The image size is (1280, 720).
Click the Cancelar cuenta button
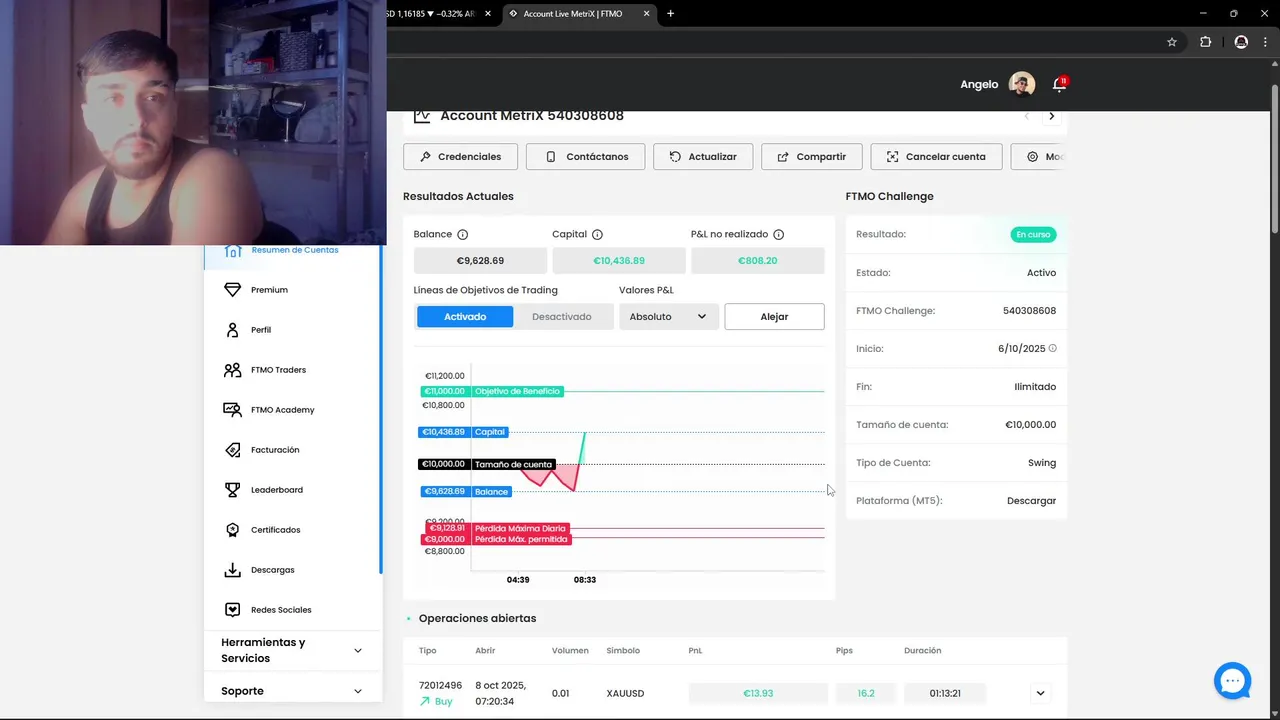coord(936,157)
